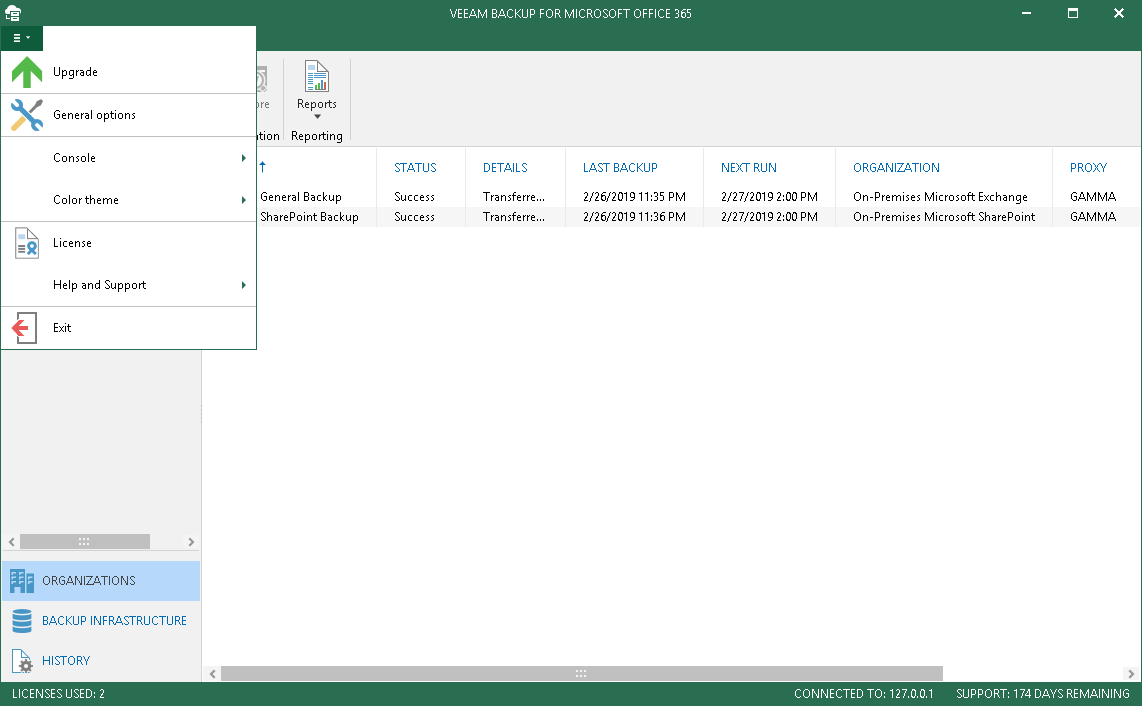Sort by the STATUS column header

(415, 168)
